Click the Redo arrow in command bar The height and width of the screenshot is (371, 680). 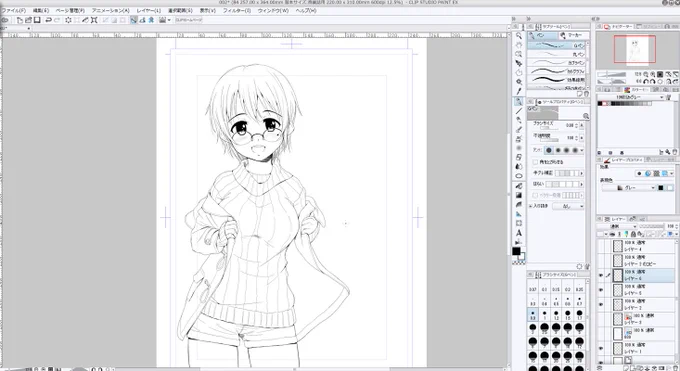pos(57,20)
